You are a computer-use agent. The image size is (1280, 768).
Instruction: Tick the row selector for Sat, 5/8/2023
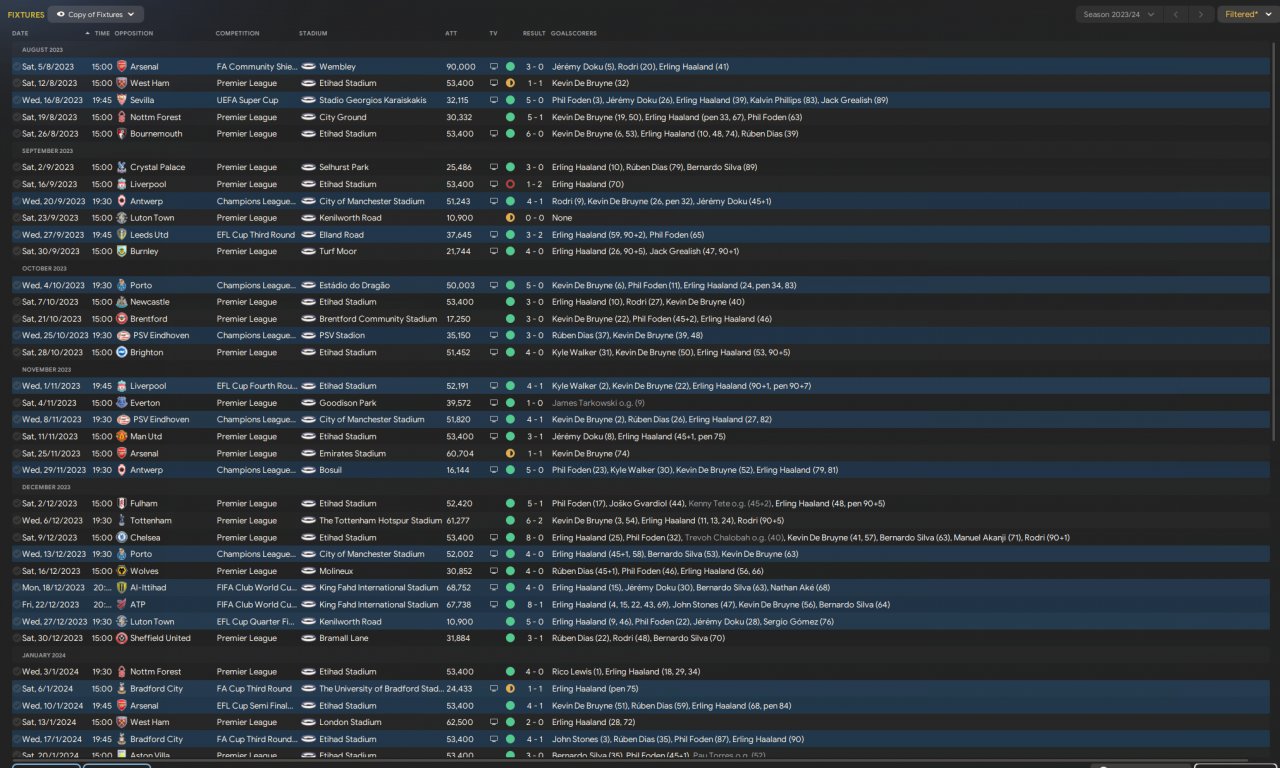tap(16, 67)
